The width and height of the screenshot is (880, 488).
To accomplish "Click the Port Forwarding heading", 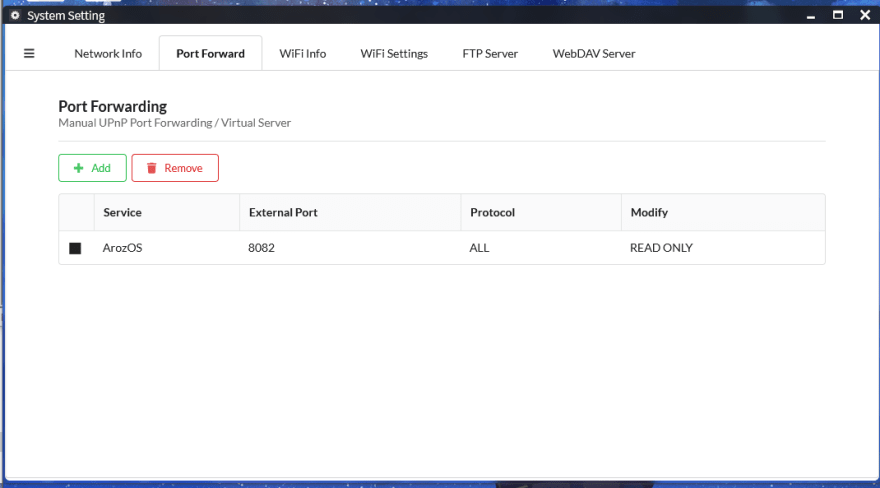I will (113, 106).
